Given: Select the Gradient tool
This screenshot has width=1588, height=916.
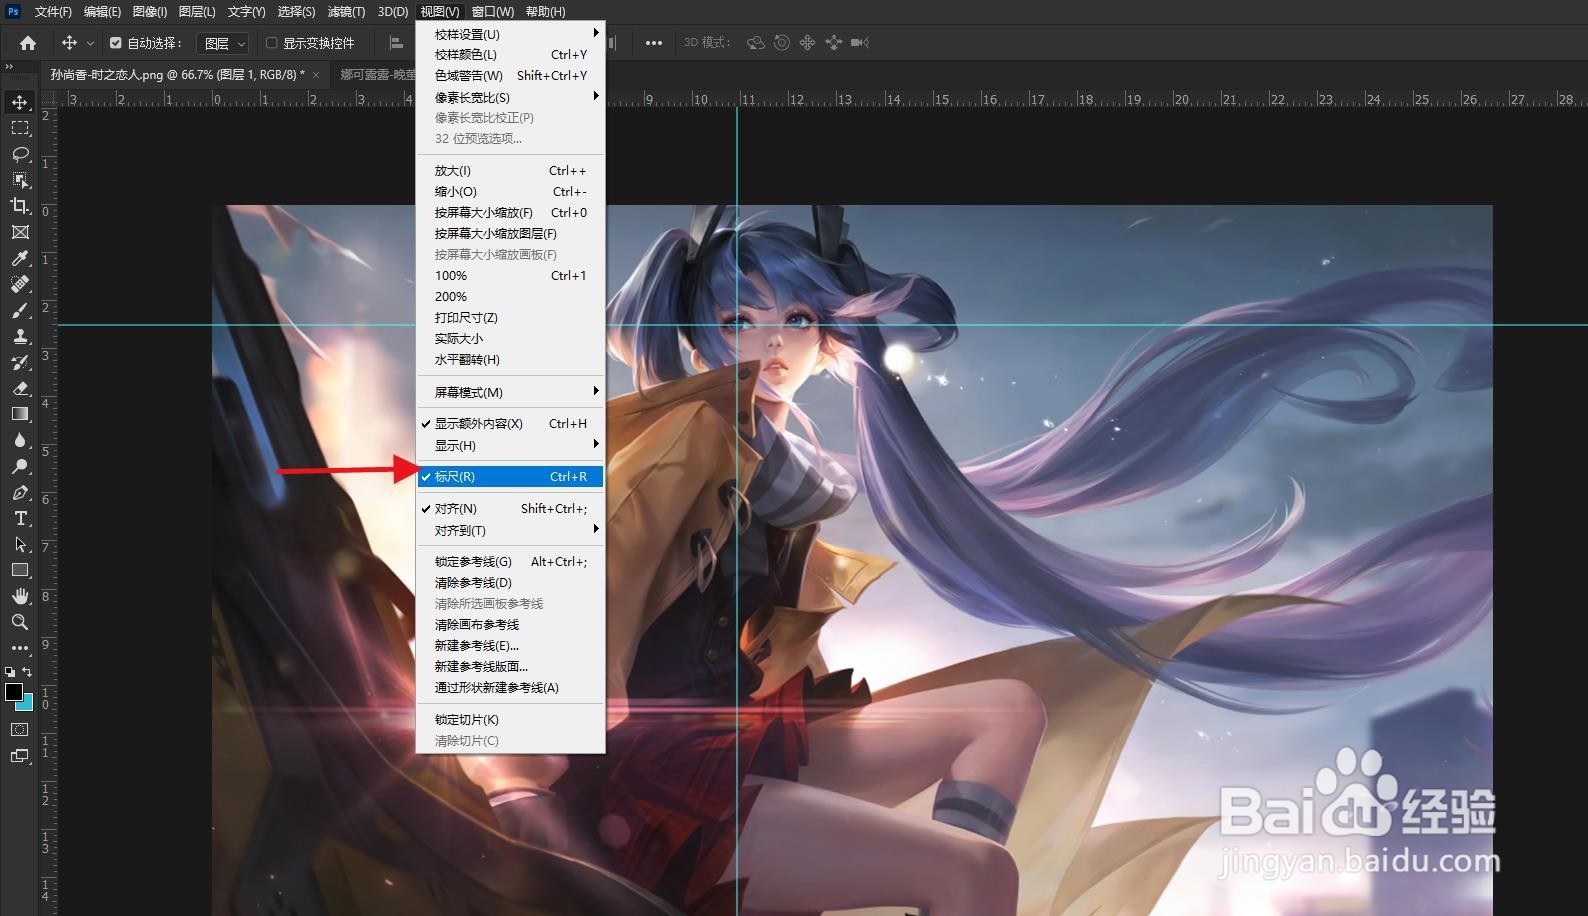Looking at the screenshot, I should 20,414.
